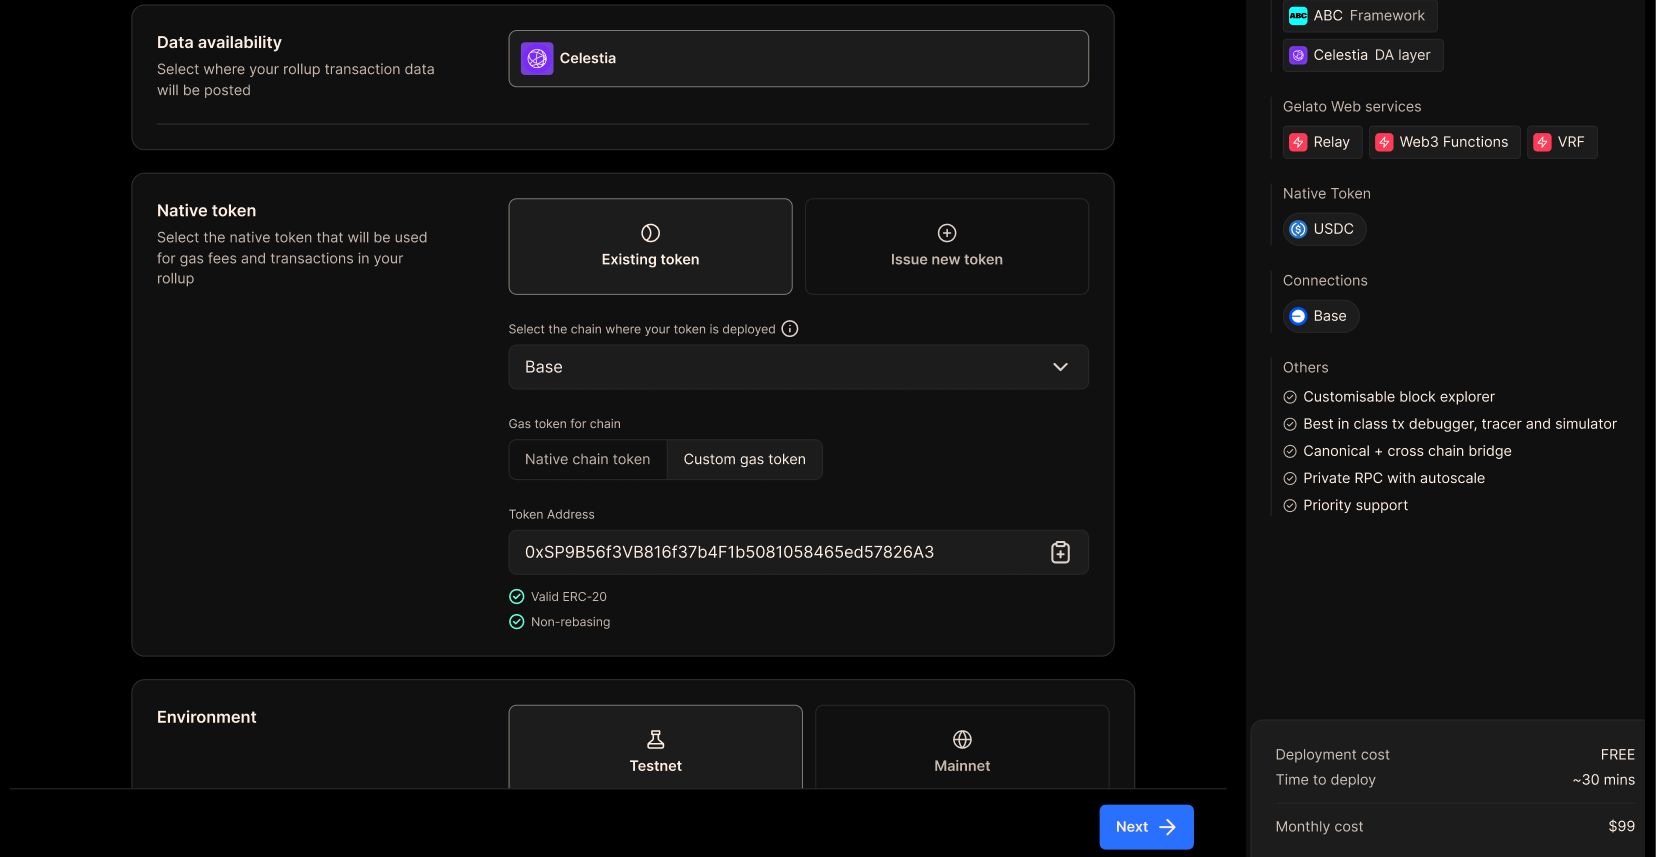Click the Relay service icon

[x=1298, y=142]
